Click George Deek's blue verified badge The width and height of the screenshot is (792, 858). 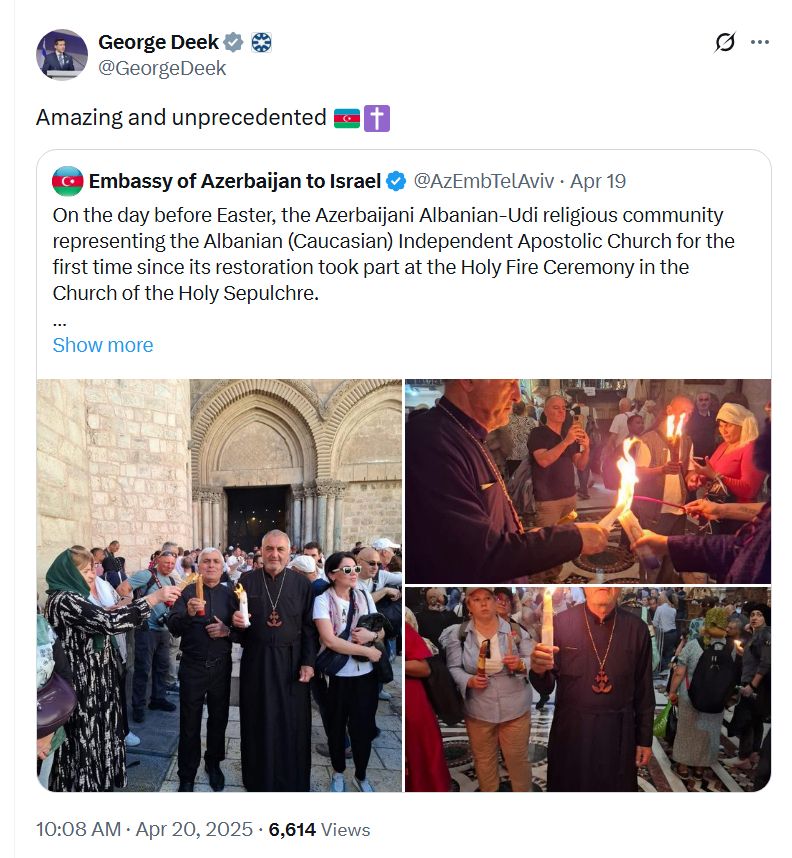click(234, 42)
